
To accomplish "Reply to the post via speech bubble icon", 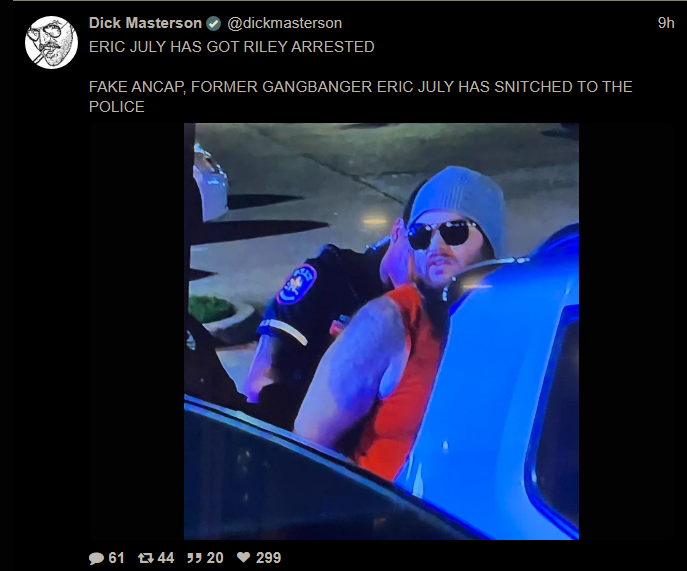I will point(96,557).
